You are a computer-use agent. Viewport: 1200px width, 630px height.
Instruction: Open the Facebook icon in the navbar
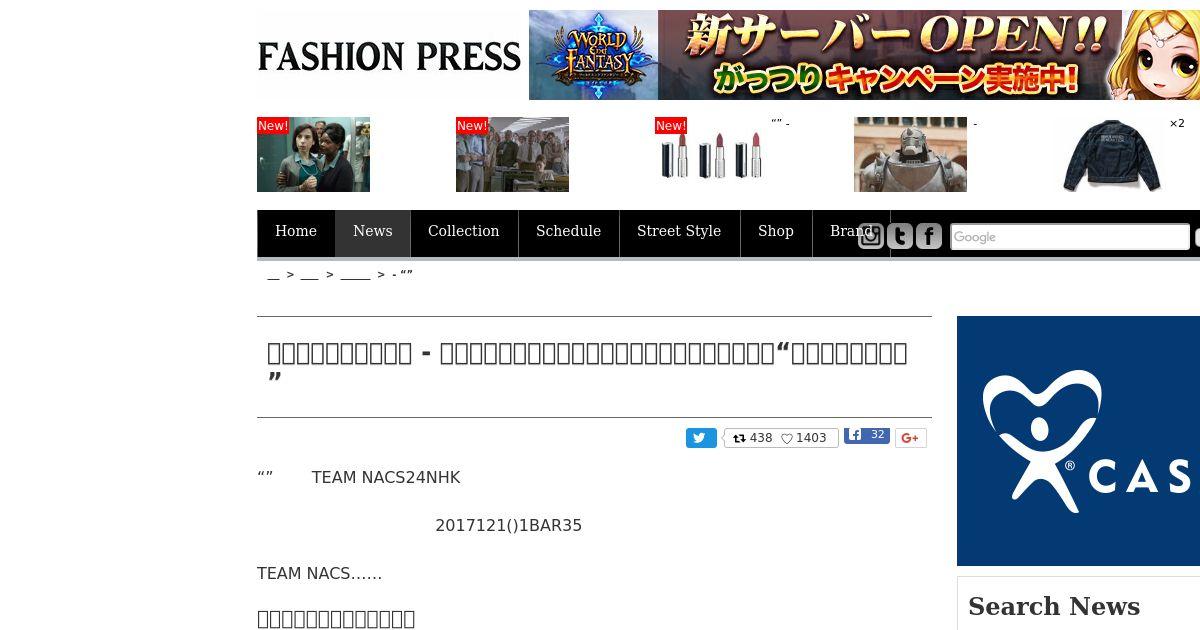[x=929, y=236]
